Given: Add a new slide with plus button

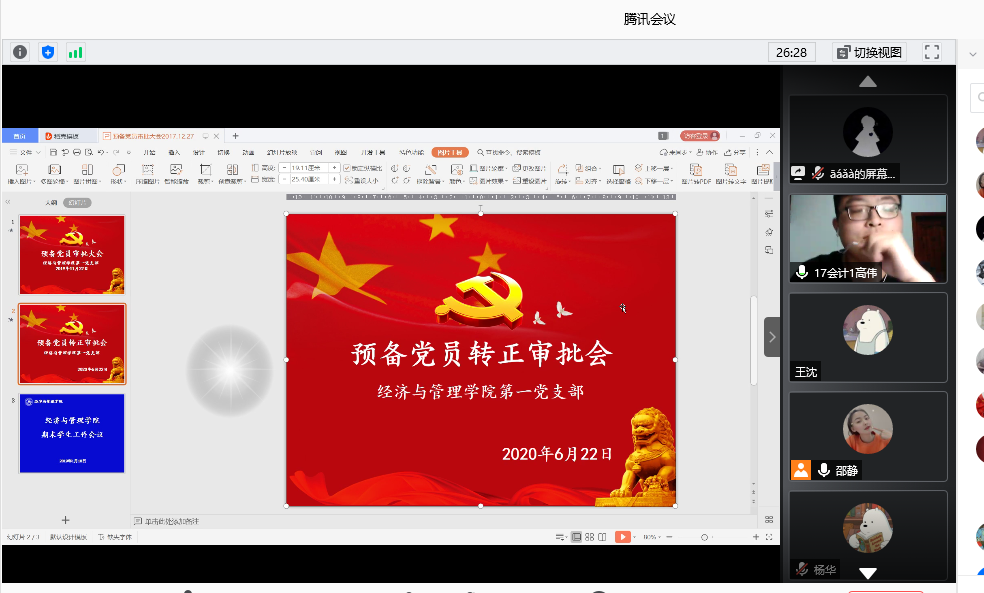Looking at the screenshot, I should [x=66, y=520].
